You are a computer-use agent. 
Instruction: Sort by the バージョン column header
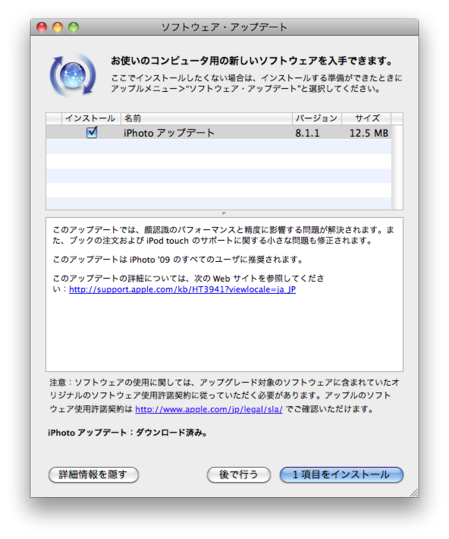pyautogui.click(x=317, y=118)
